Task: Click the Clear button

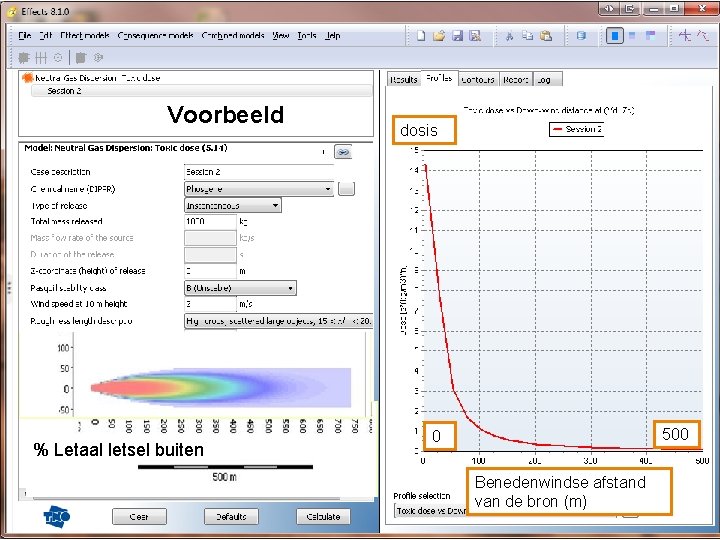Action: [x=139, y=517]
